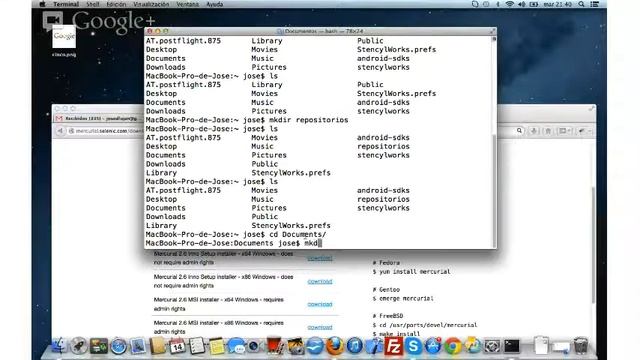This screenshot has width=640, height=360.
Task: Click 'cd Documents/' command line in Terminal
Action: (298, 234)
